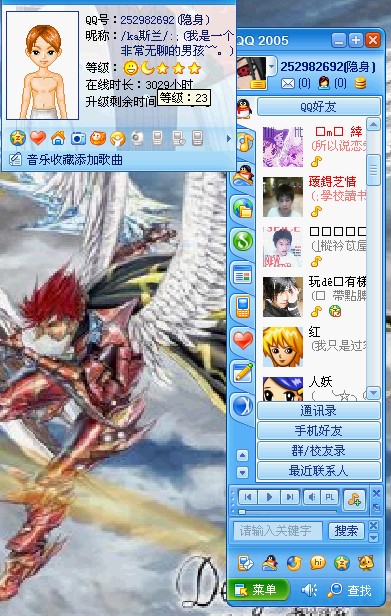Viewport: 391px width, 616px height.
Task: Open the 群/校友录 group tab
Action: click(x=319, y=451)
